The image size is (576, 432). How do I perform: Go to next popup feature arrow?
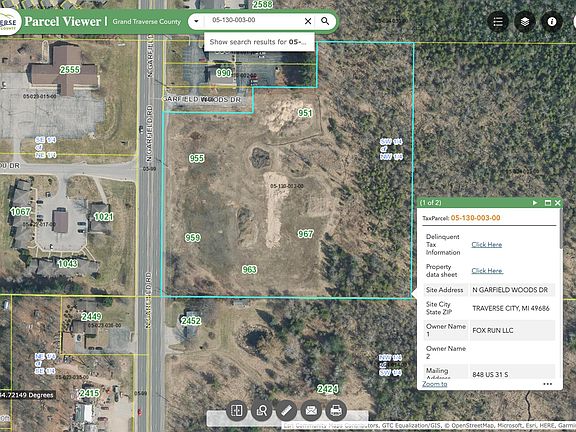click(535, 203)
